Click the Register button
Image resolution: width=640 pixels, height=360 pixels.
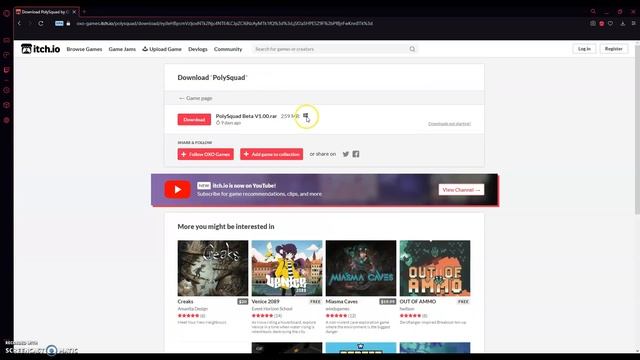pyautogui.click(x=613, y=49)
